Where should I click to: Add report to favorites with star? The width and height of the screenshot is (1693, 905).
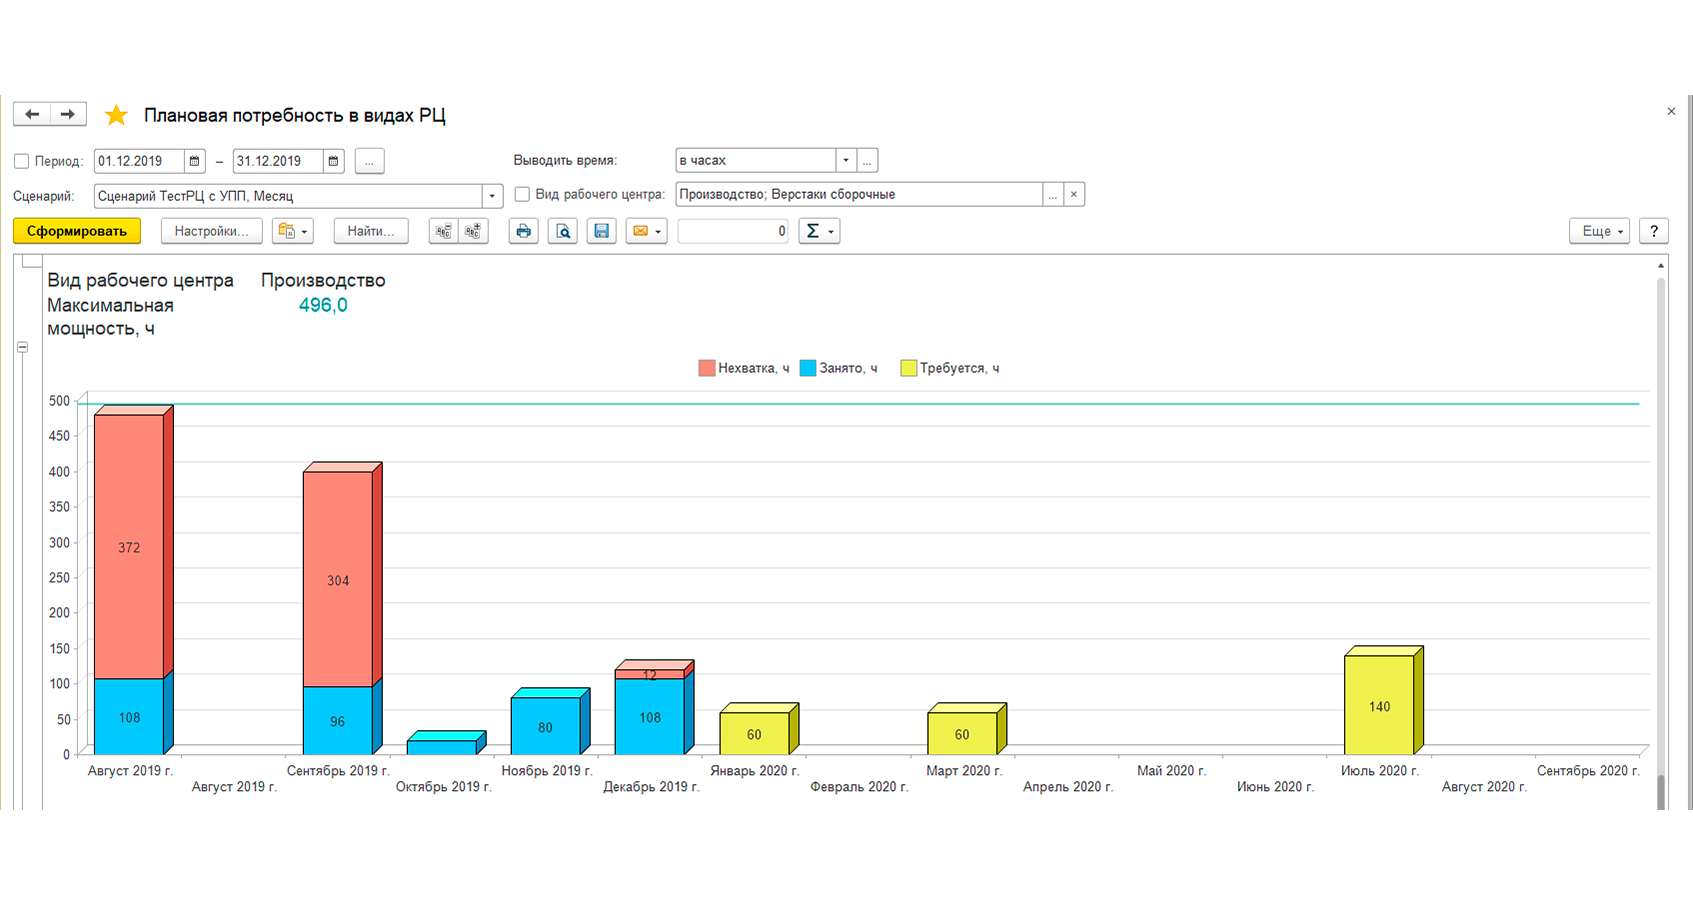coord(116,115)
